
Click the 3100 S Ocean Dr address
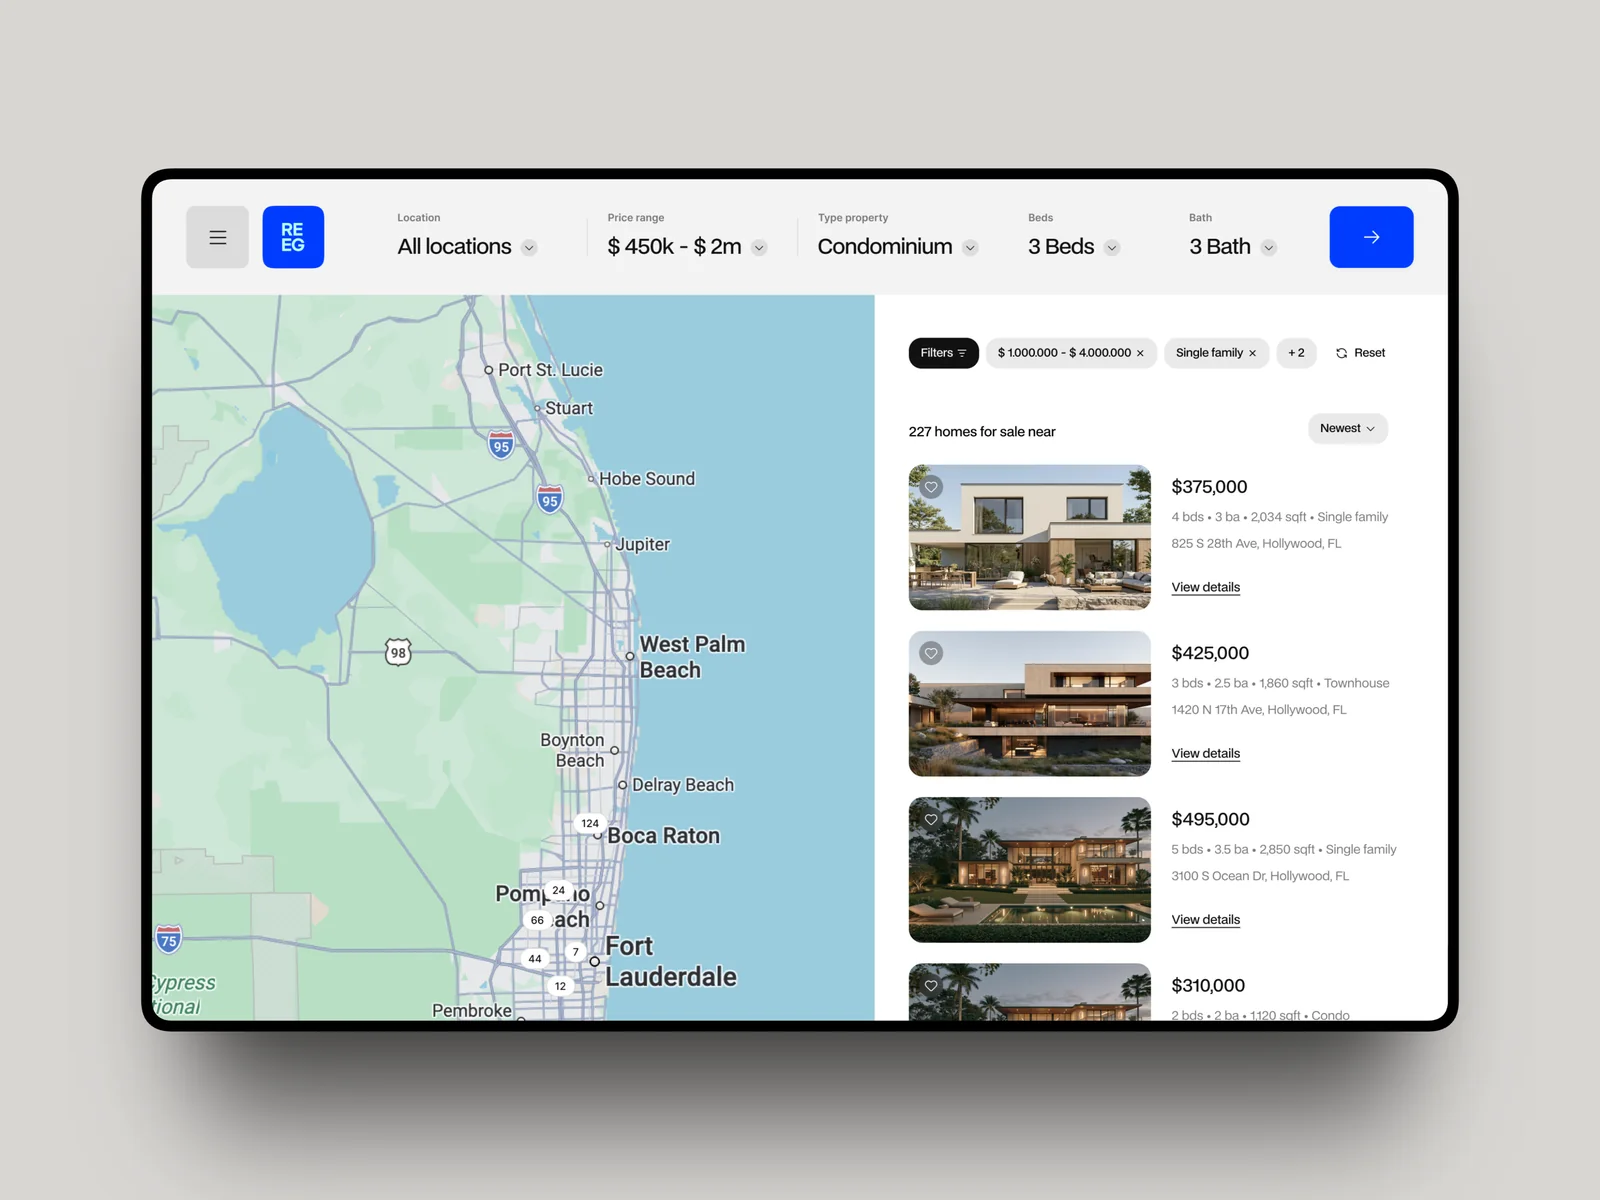tap(1260, 875)
